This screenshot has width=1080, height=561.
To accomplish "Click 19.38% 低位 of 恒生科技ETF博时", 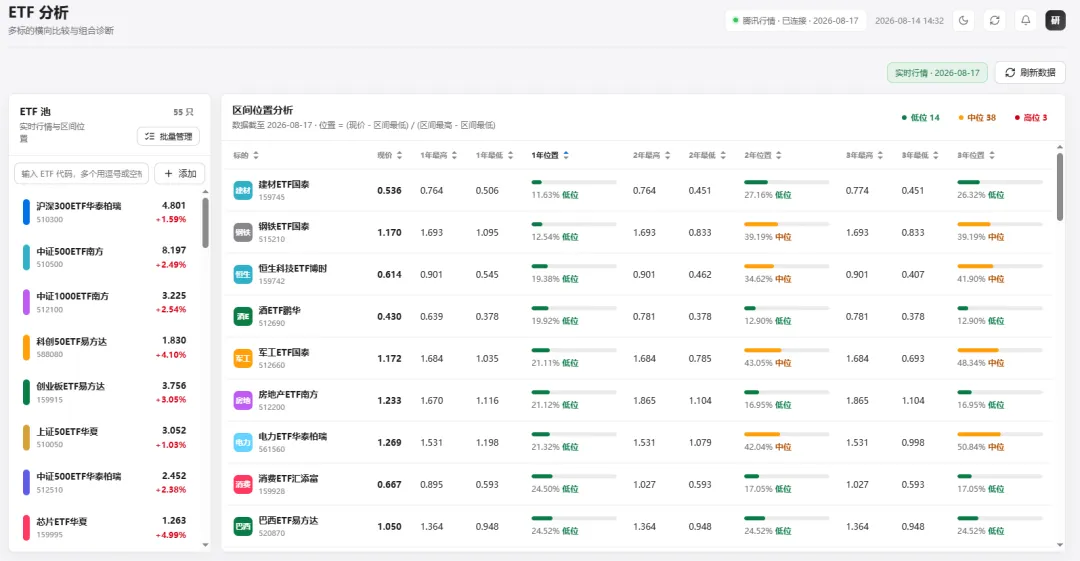I will tap(554, 279).
